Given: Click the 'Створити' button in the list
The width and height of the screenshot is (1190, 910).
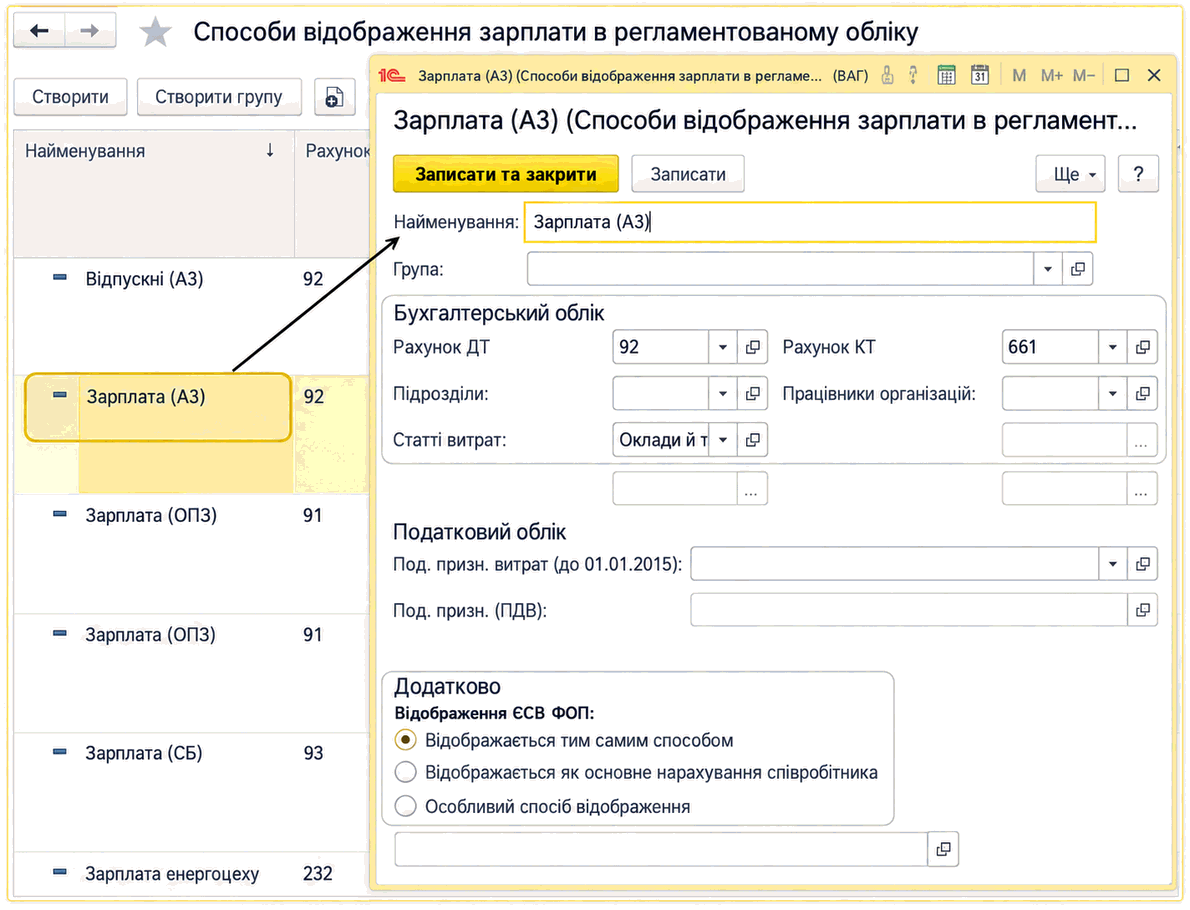Looking at the screenshot, I should click(71, 97).
